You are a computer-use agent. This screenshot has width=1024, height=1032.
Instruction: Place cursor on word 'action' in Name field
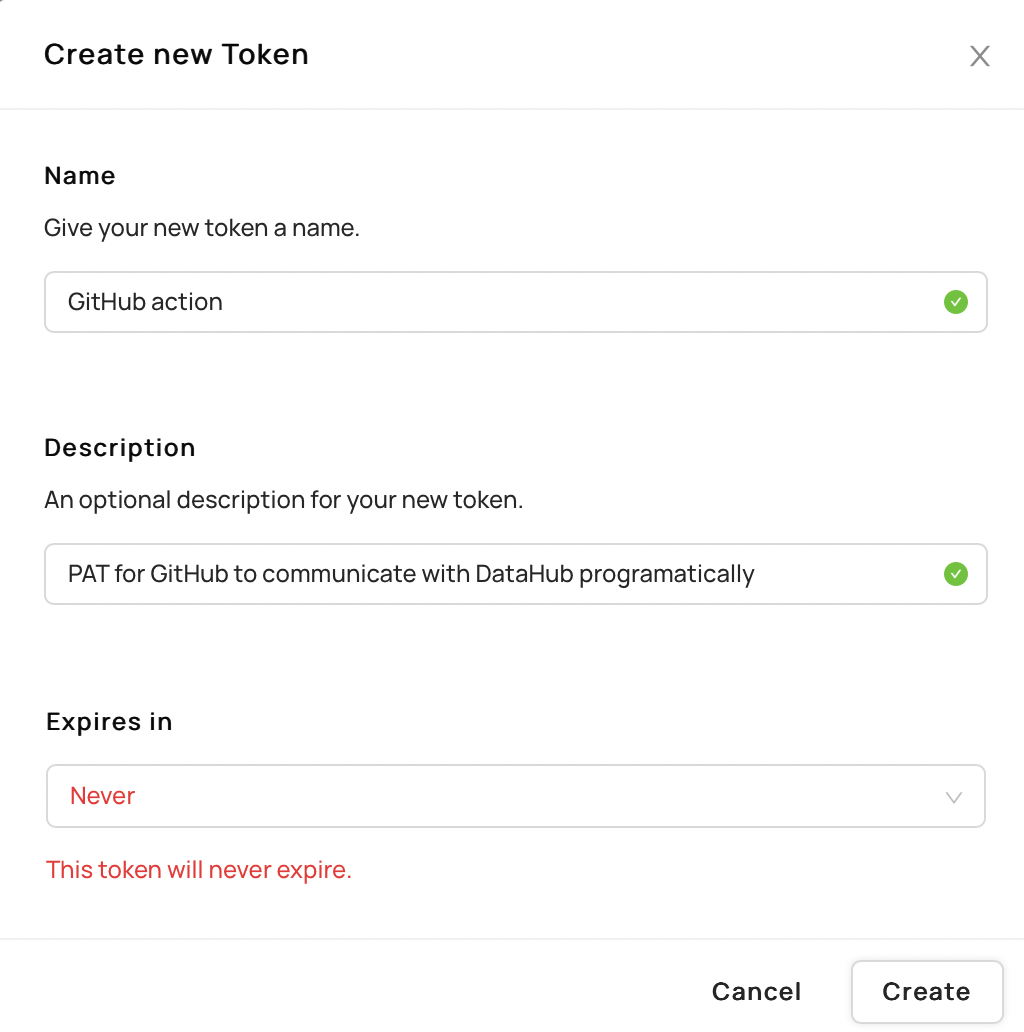click(189, 302)
